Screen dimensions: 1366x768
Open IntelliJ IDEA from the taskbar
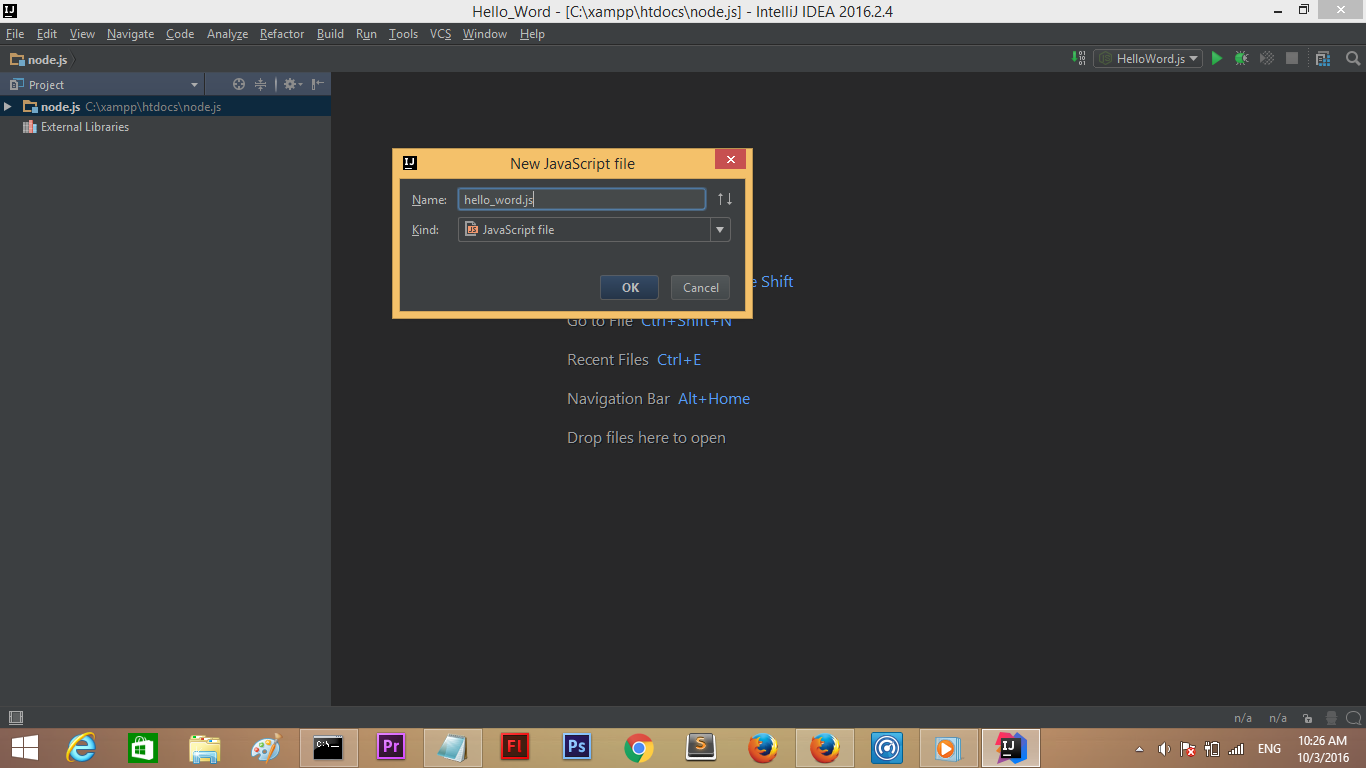tap(1010, 747)
